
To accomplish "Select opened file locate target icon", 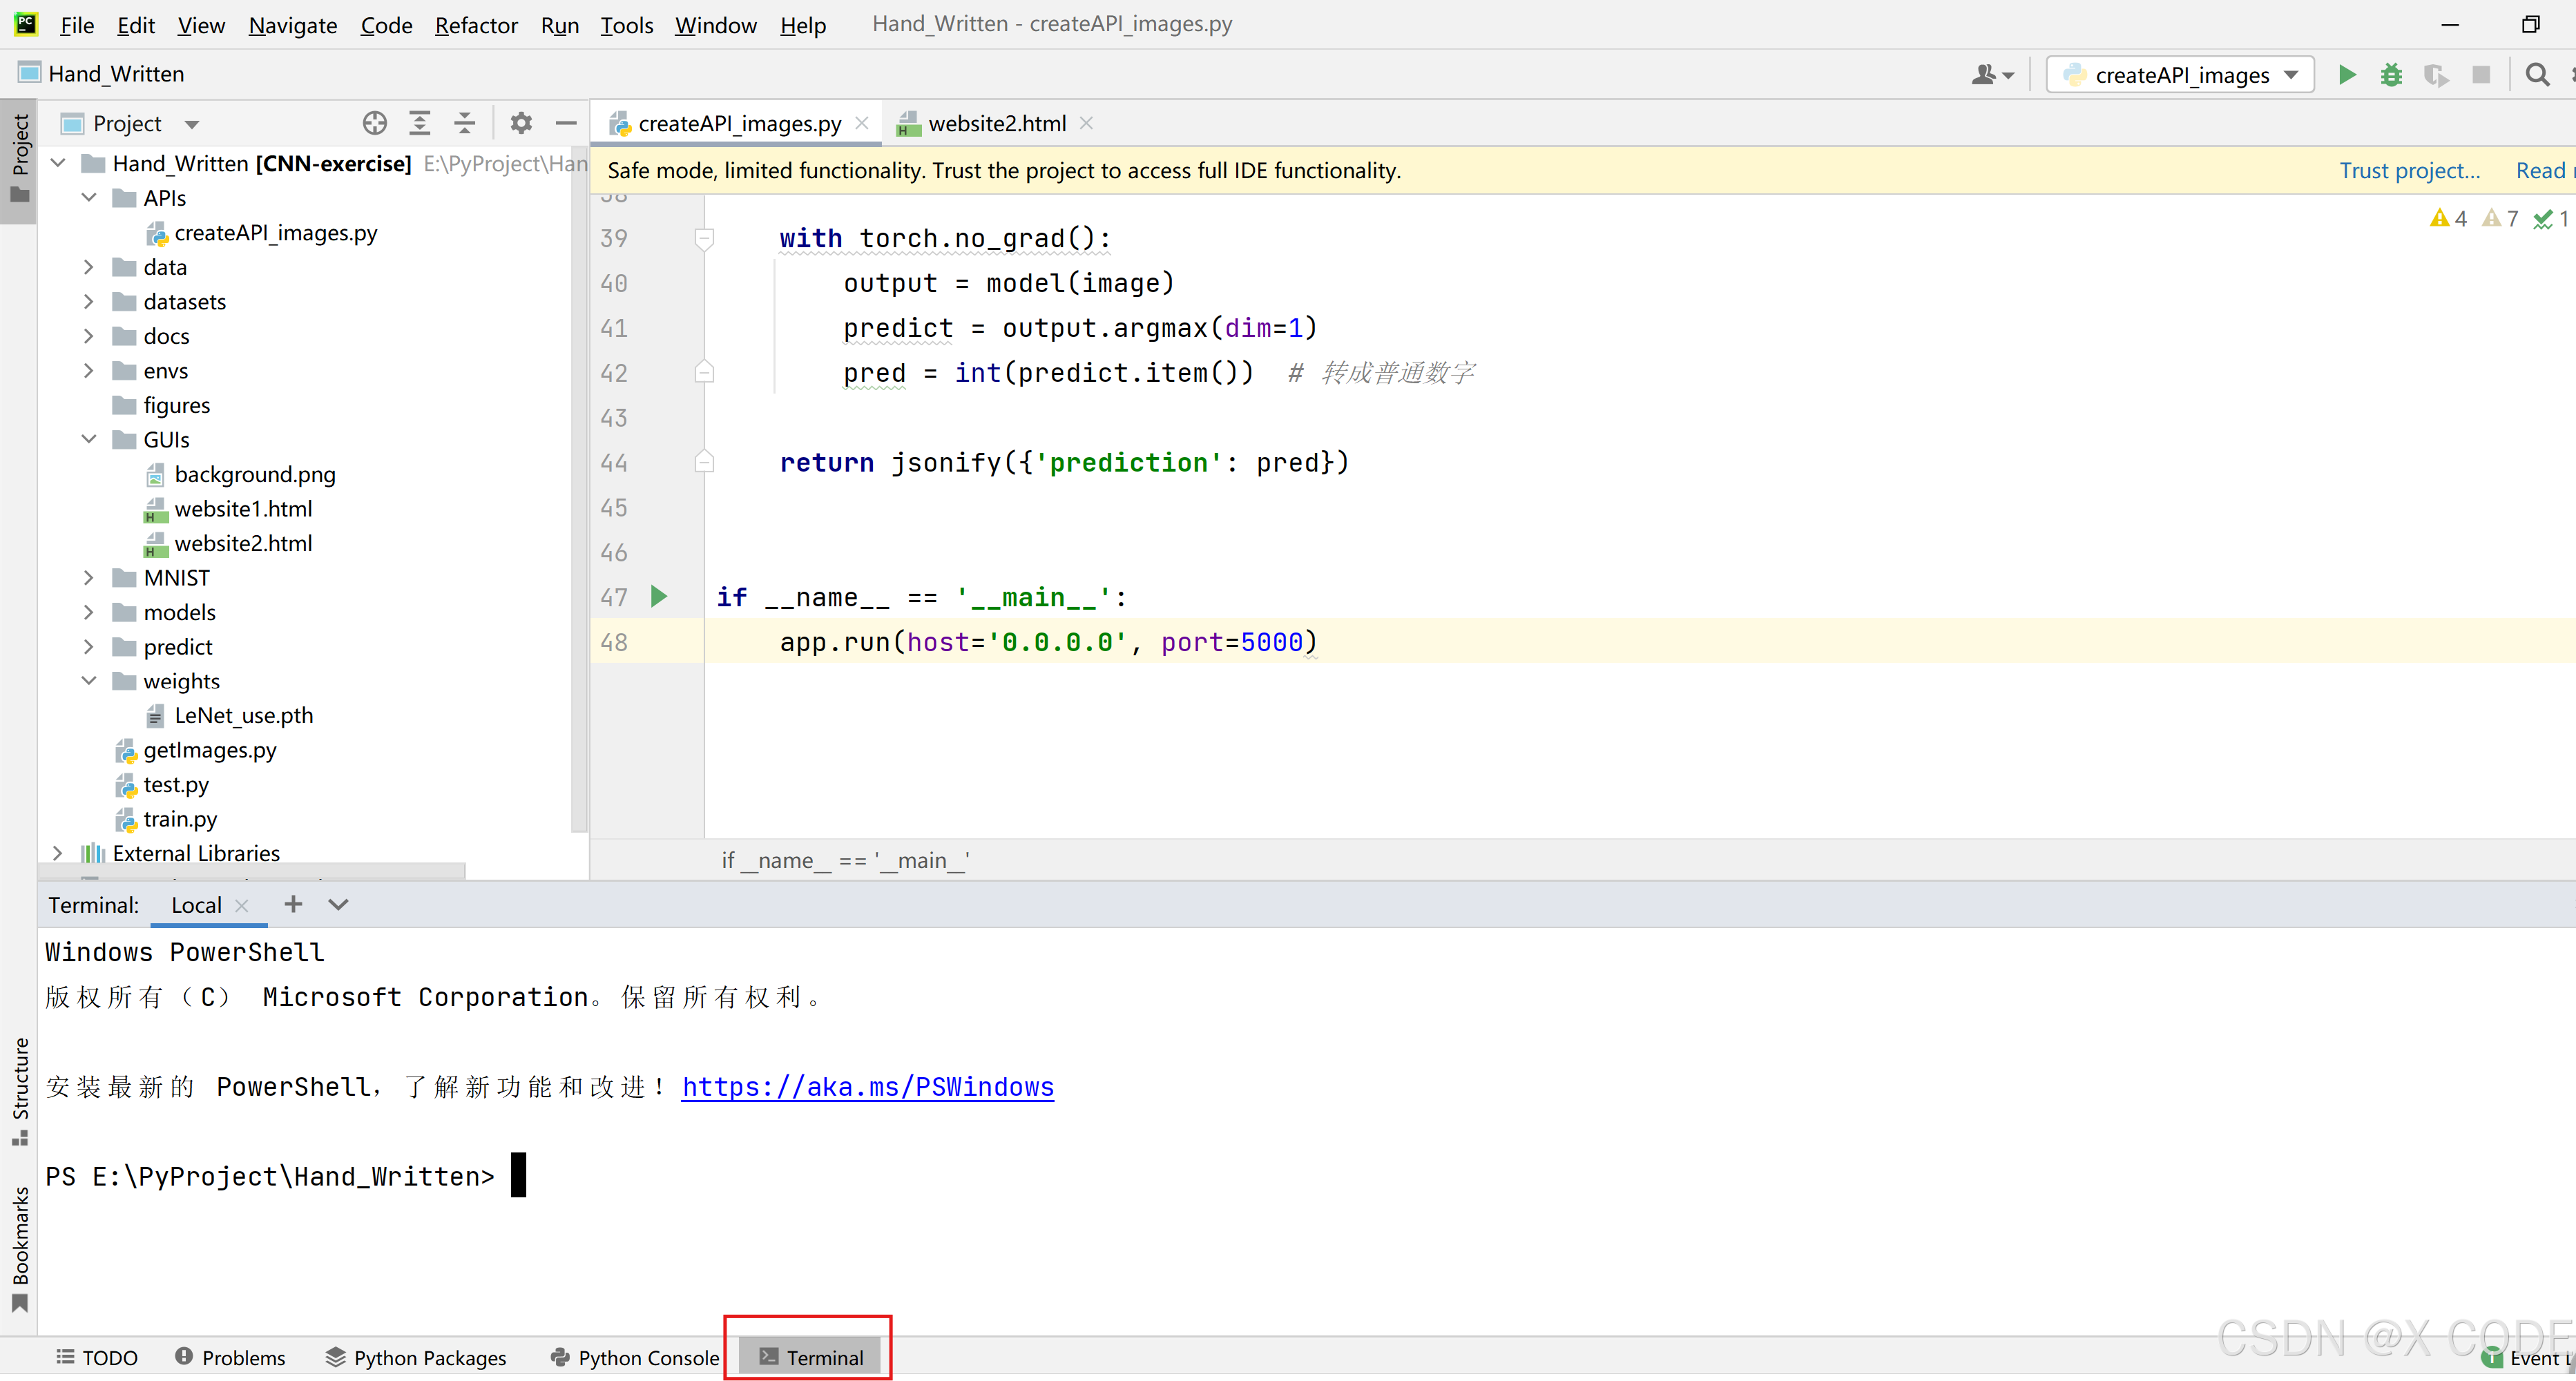I will coord(374,123).
